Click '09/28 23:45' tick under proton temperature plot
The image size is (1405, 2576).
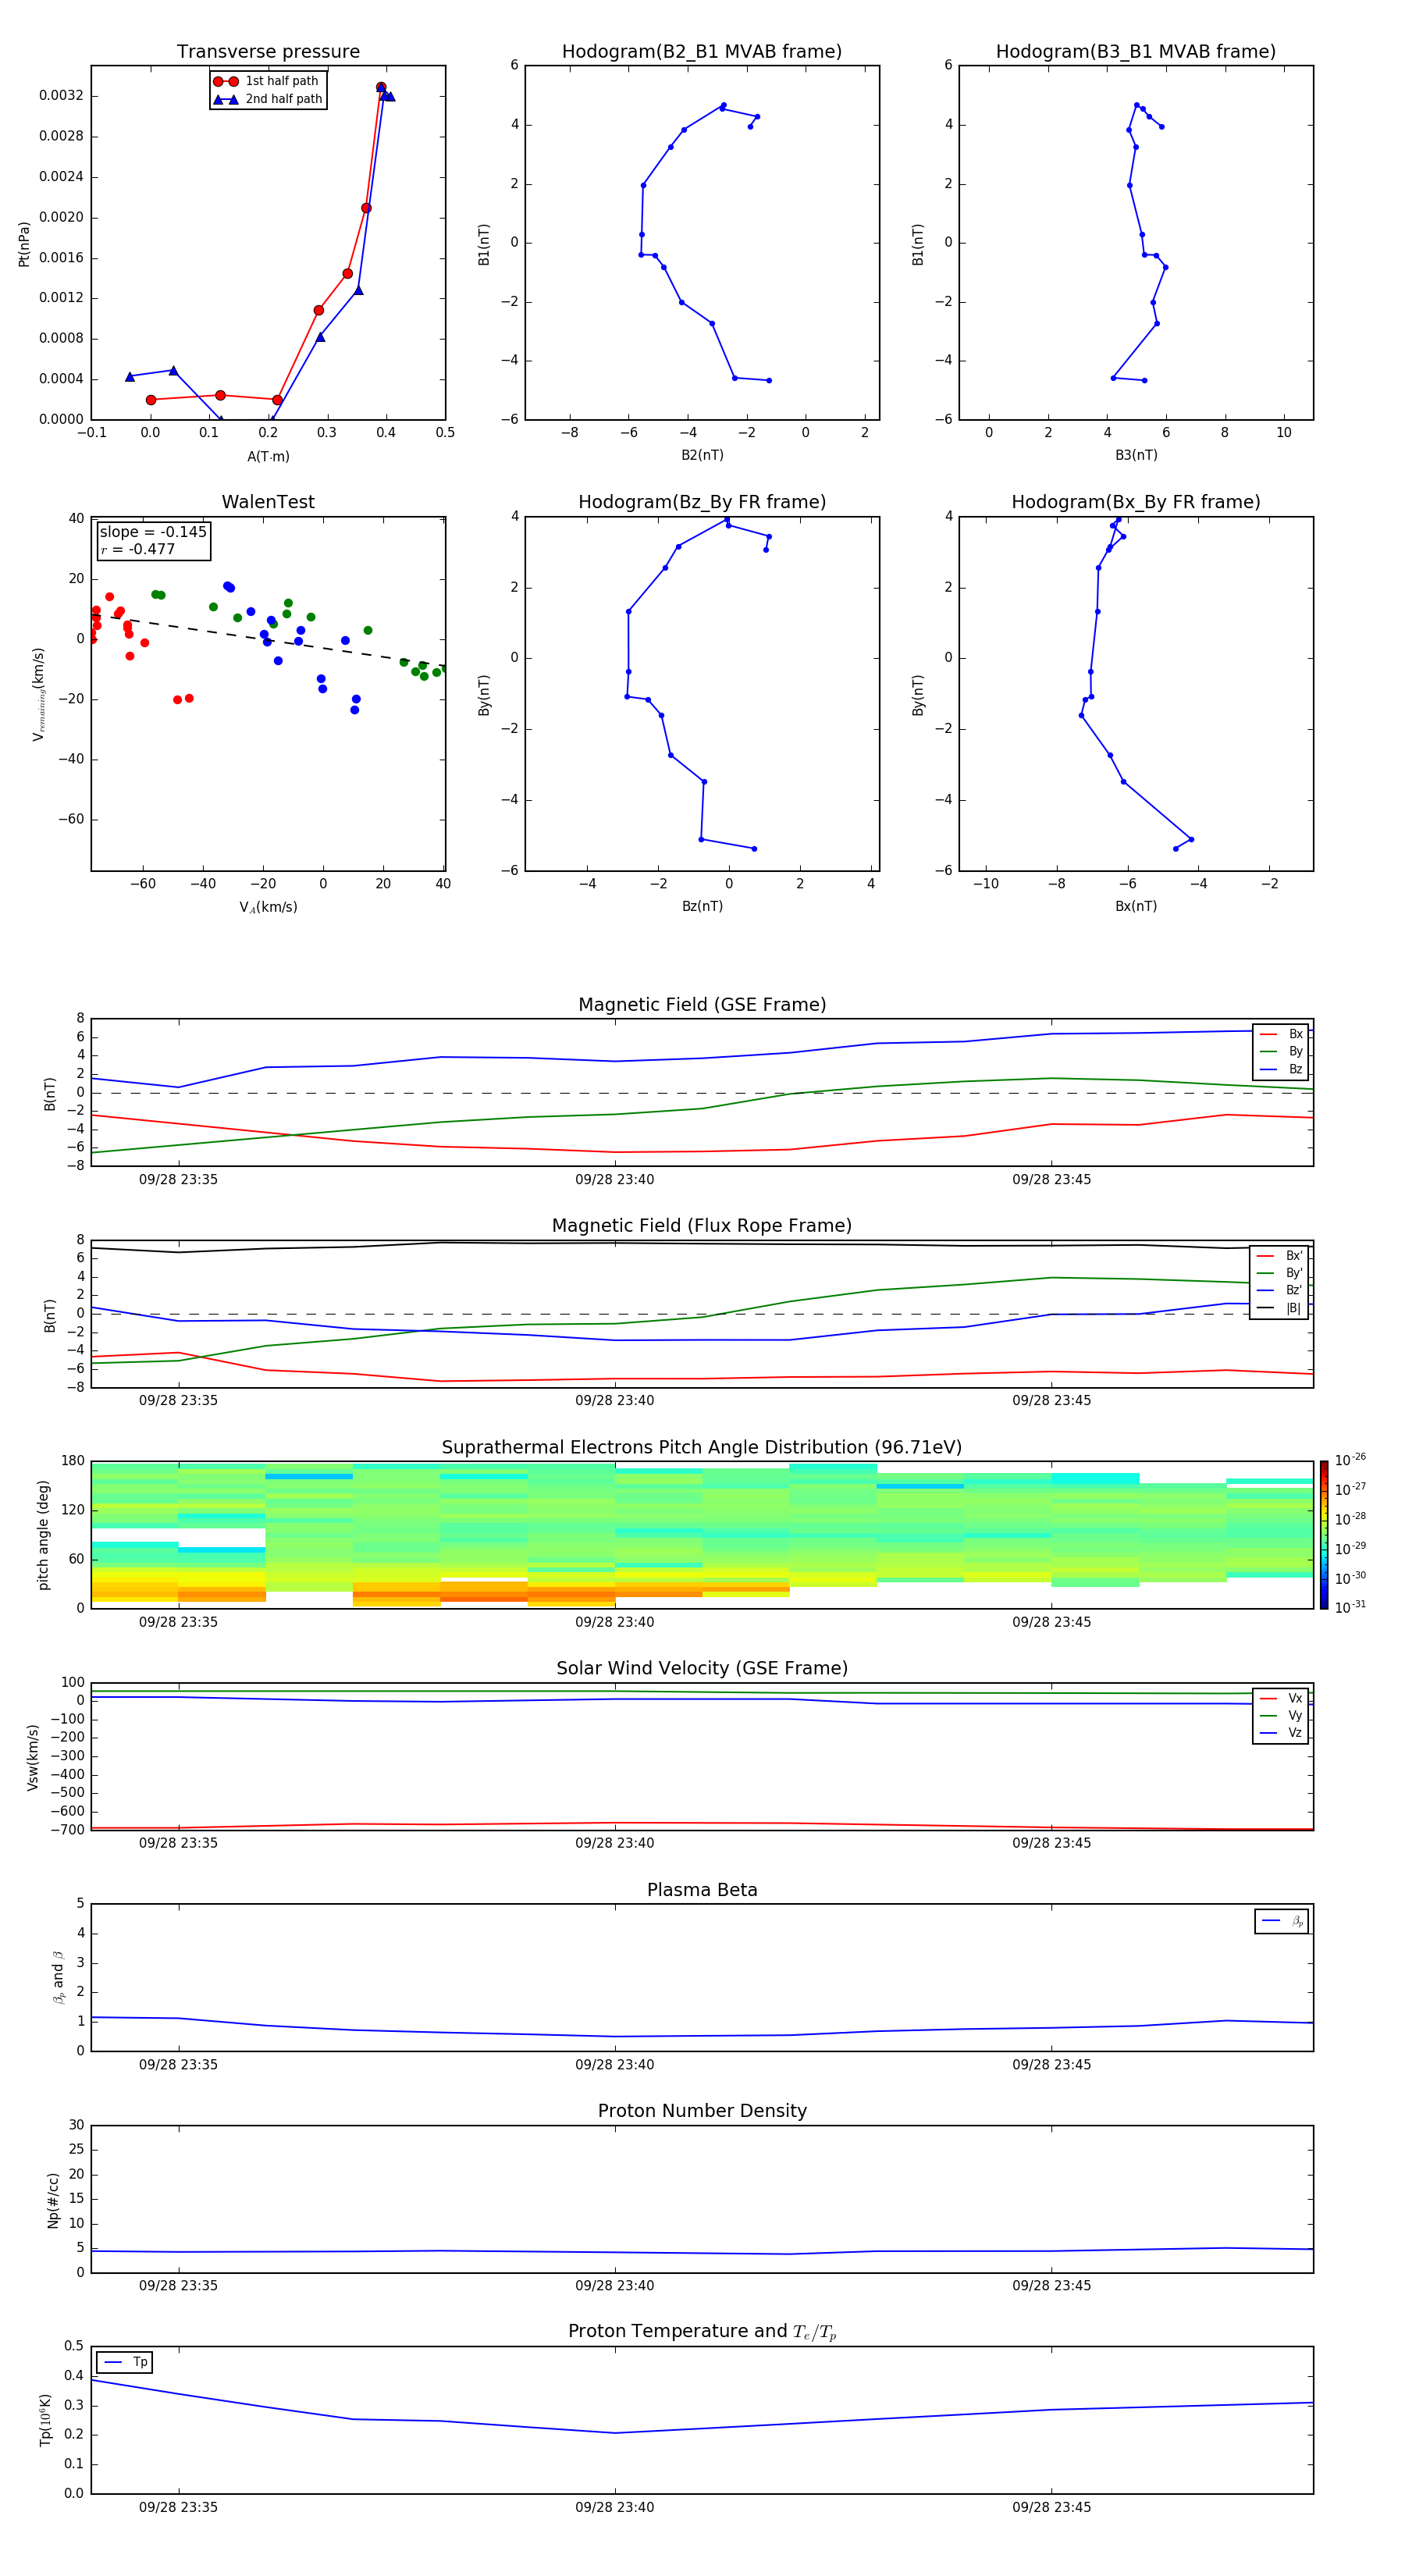1051,2507
